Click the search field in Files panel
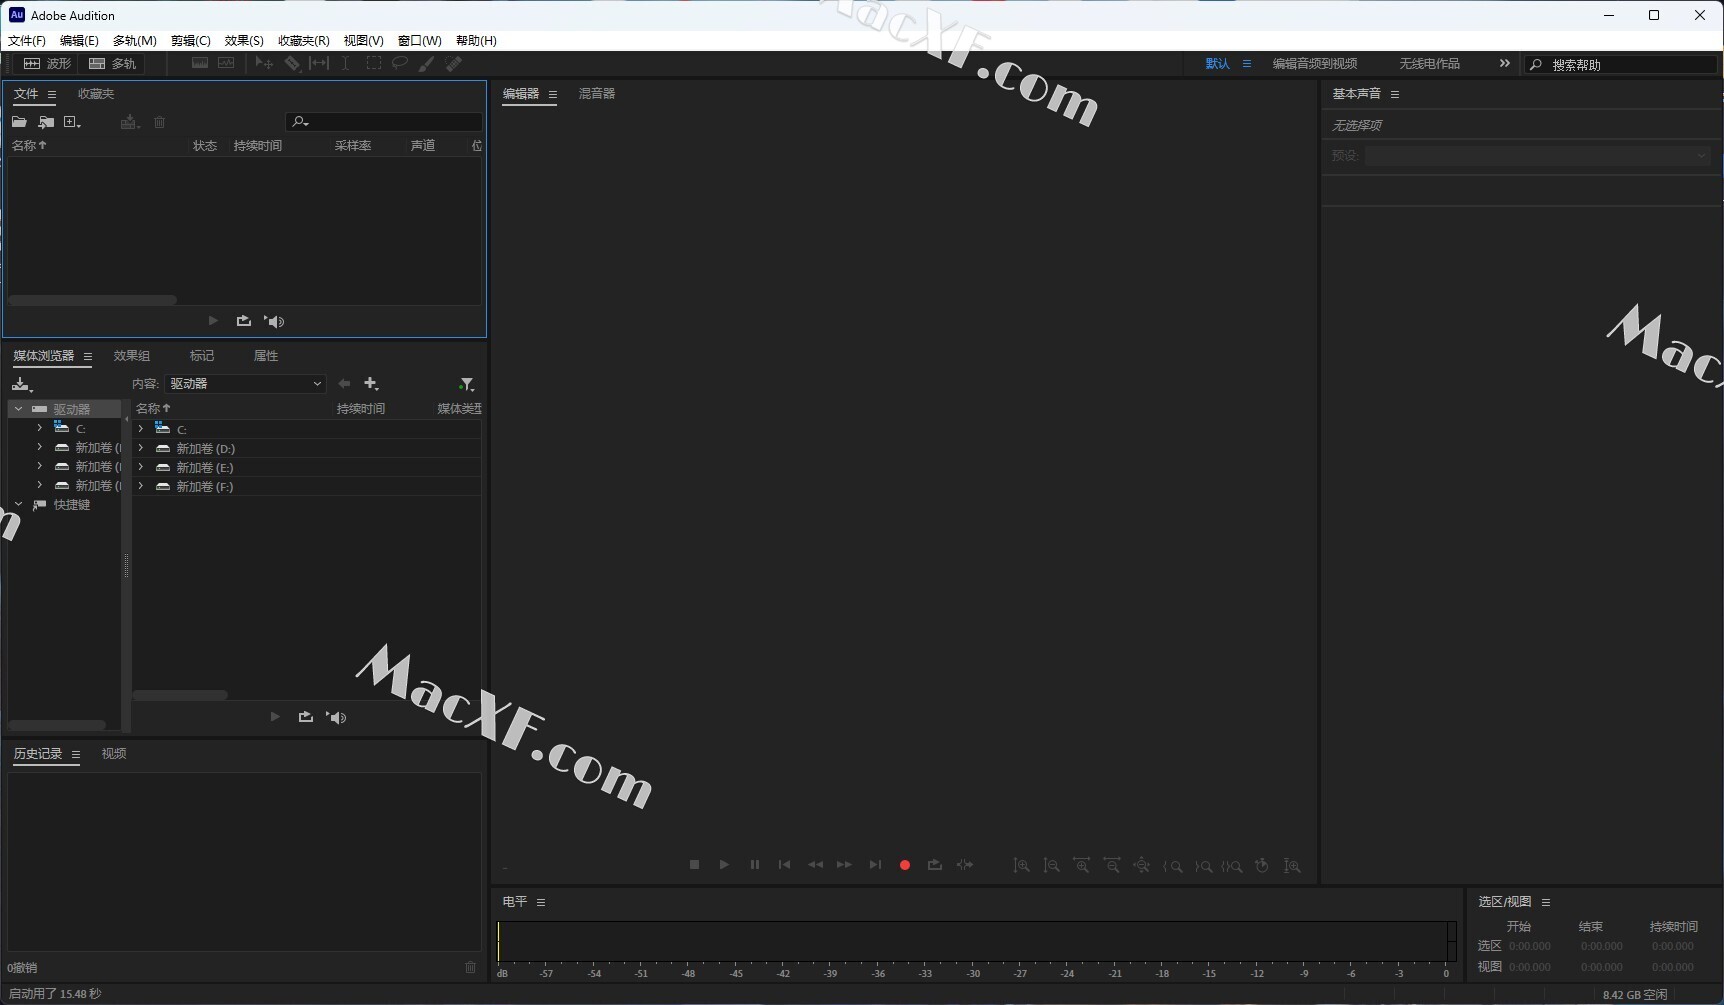The image size is (1724, 1005). pyautogui.click(x=384, y=121)
